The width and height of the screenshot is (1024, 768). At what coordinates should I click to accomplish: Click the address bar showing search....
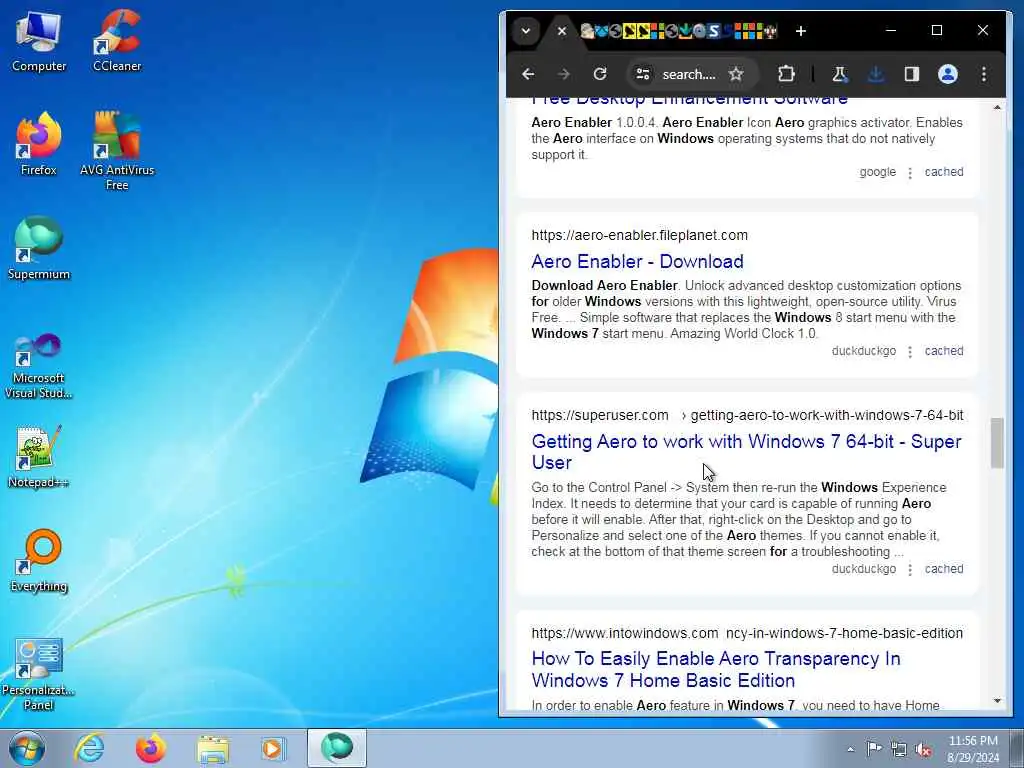point(689,74)
